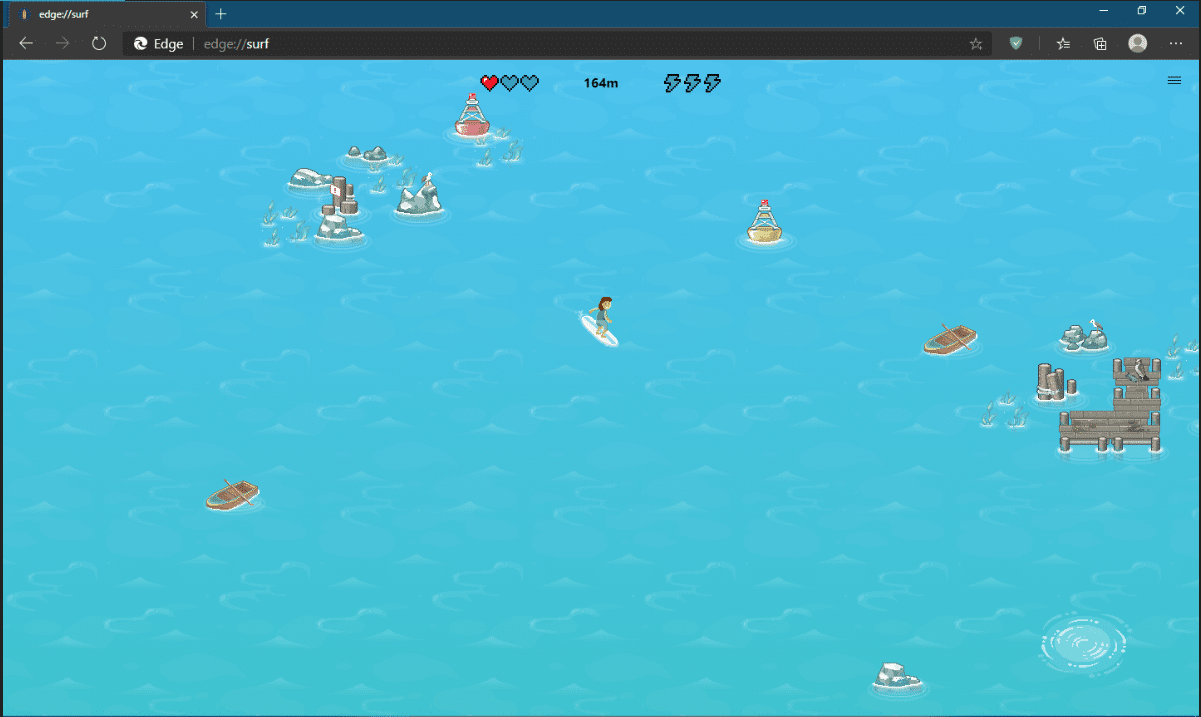1201x717 pixels.
Task: Add this page to favorites with star
Action: (976, 44)
